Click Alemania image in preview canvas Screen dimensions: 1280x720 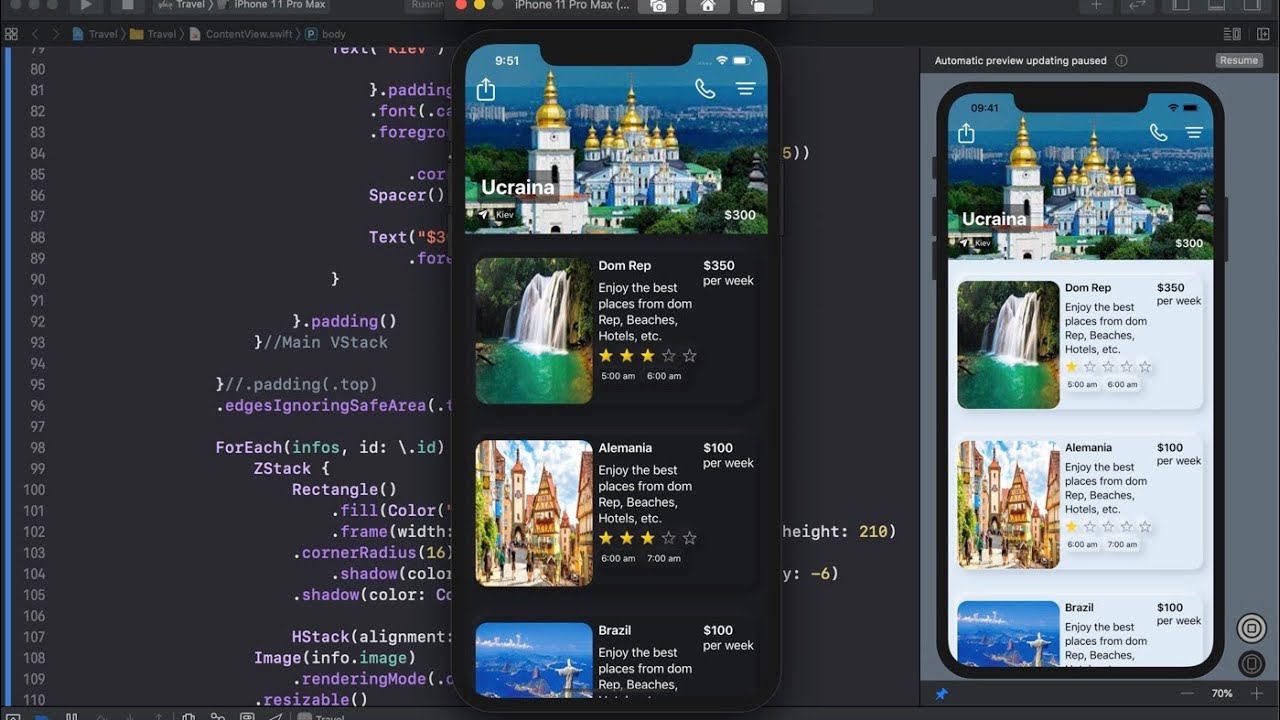(1008, 505)
